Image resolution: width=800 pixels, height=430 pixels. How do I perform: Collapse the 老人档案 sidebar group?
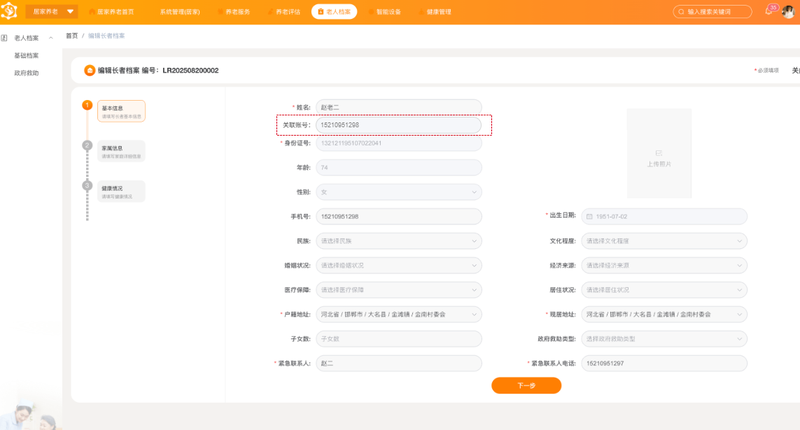click(51, 38)
